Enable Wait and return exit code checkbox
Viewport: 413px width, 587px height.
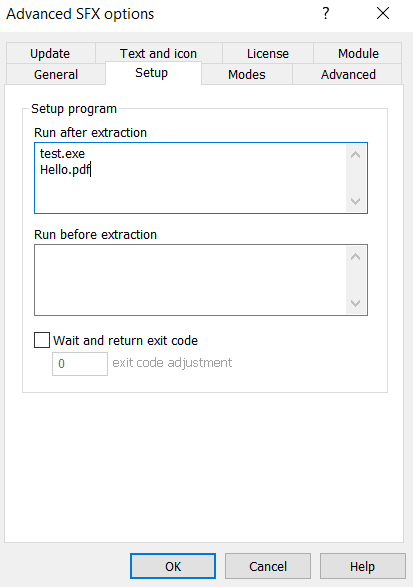(x=42, y=340)
